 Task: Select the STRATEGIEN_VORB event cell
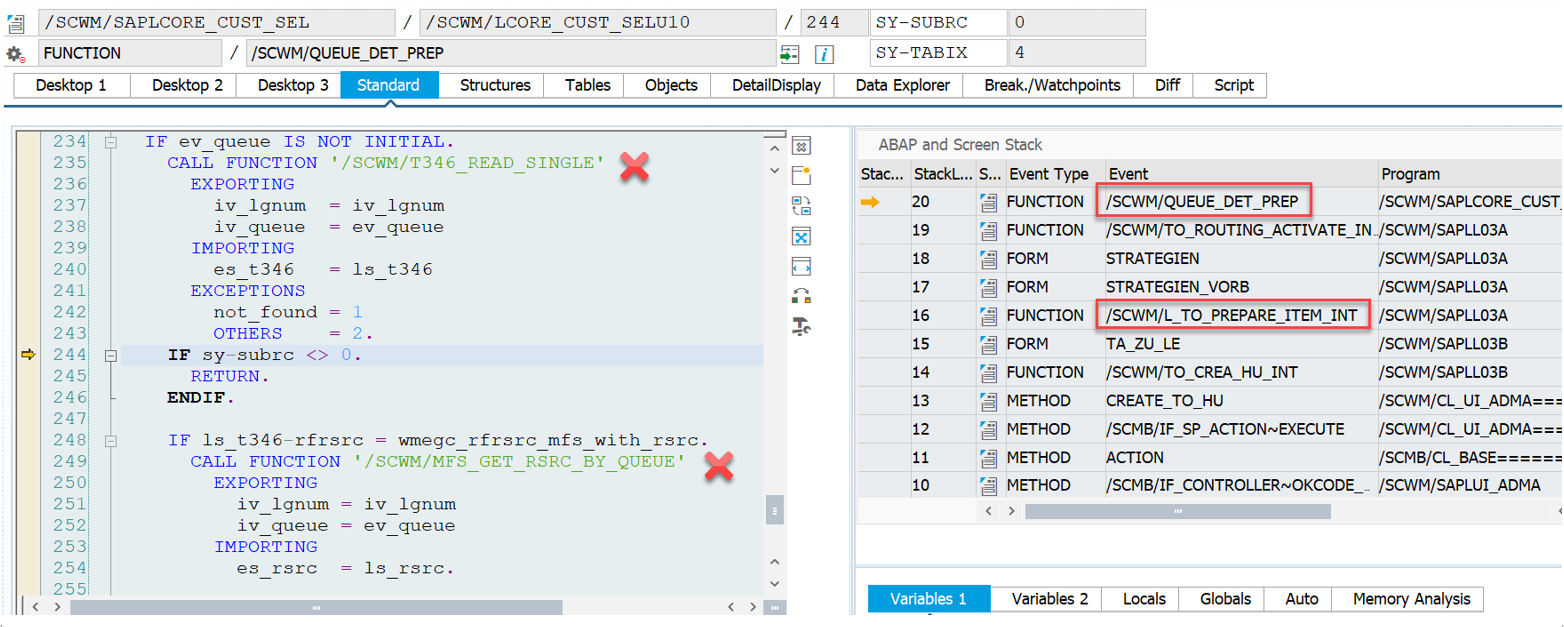(x=1241, y=287)
